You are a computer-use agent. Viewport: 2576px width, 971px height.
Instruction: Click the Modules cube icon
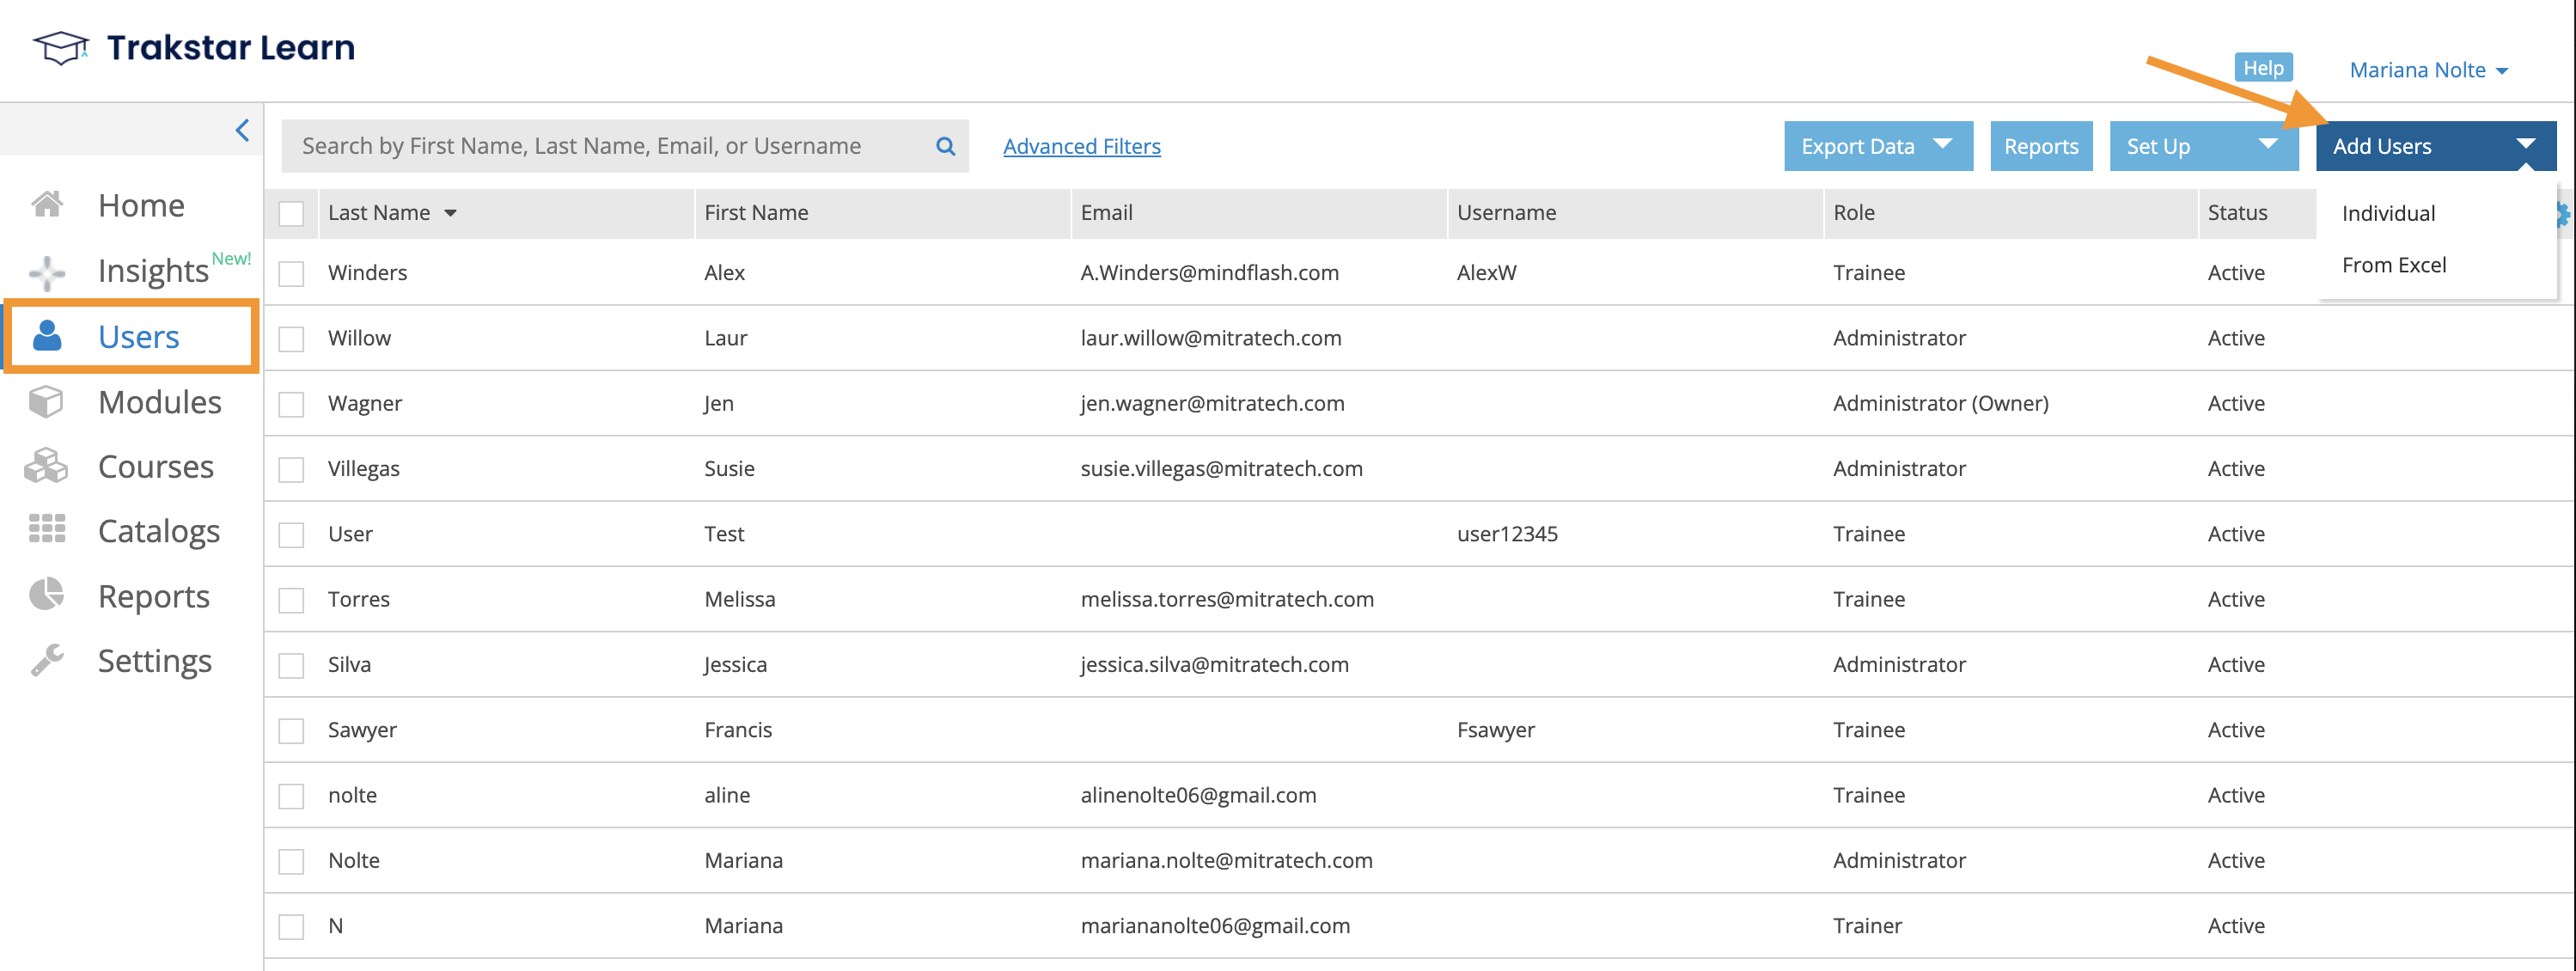click(x=46, y=402)
